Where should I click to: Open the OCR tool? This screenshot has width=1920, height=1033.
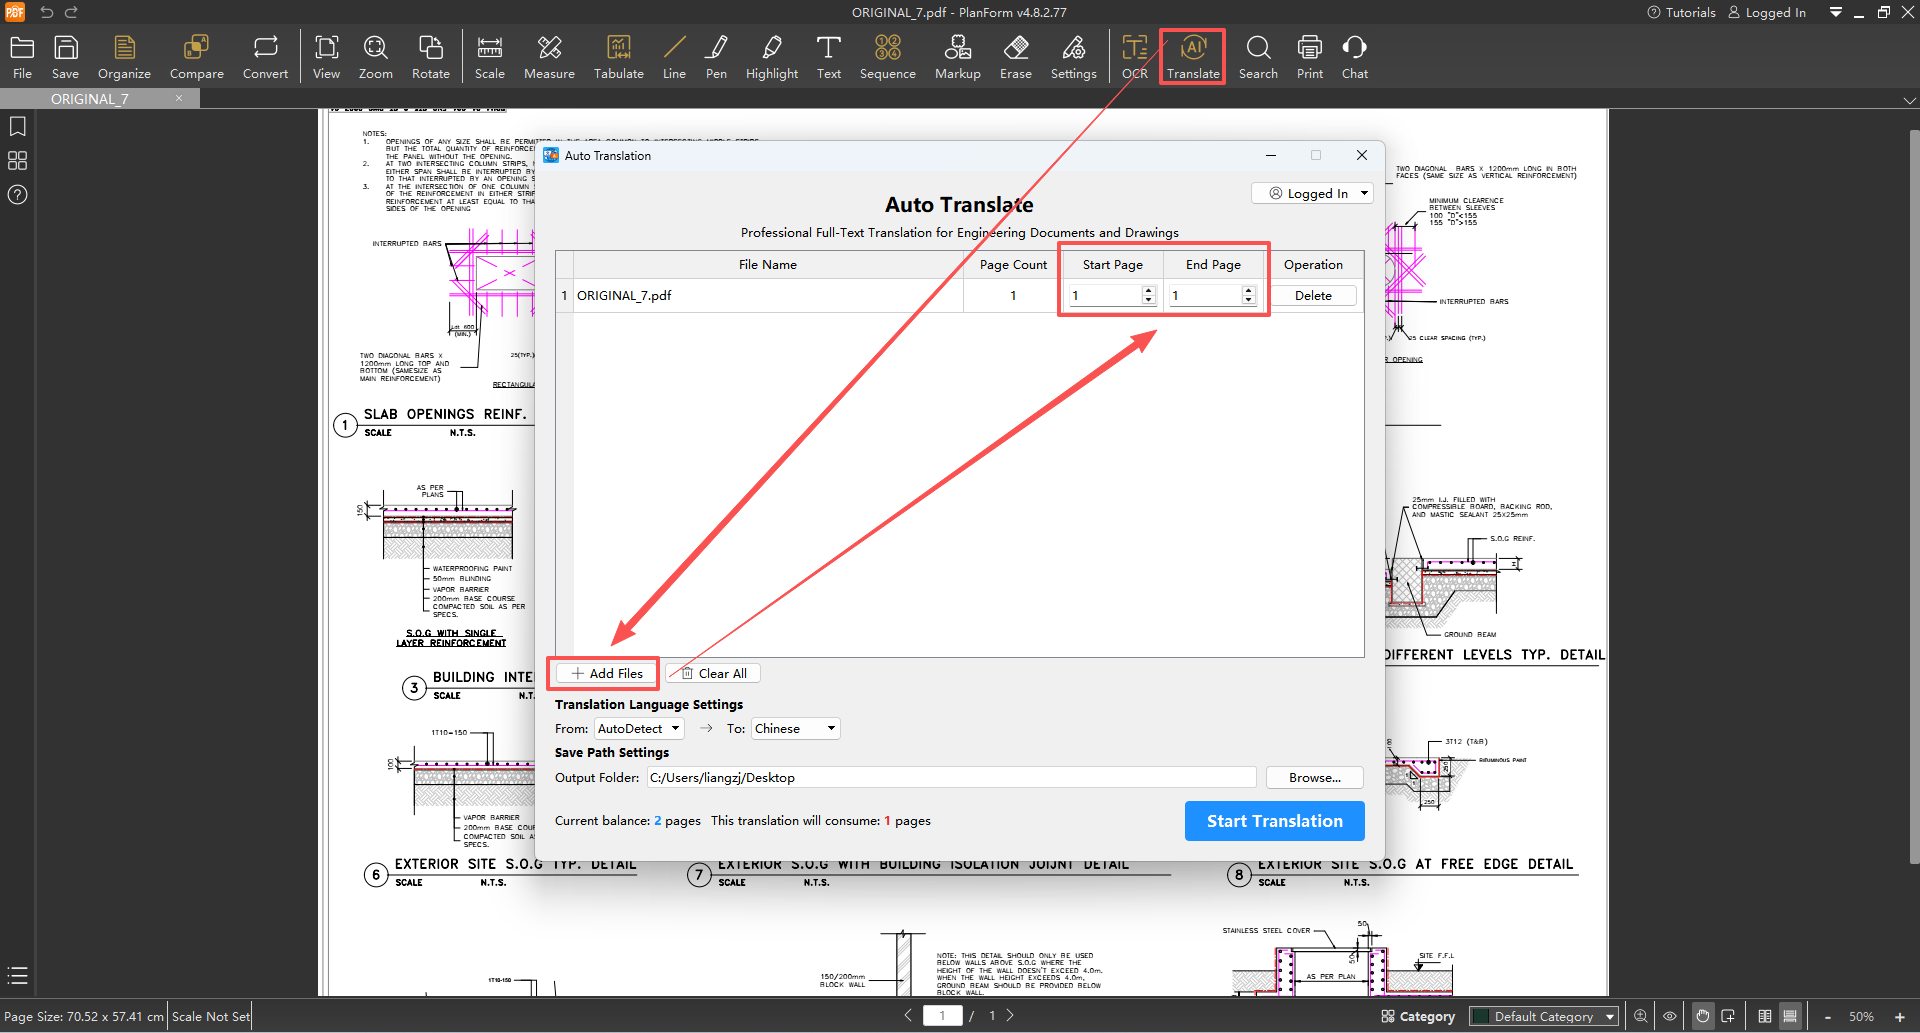[x=1134, y=58]
